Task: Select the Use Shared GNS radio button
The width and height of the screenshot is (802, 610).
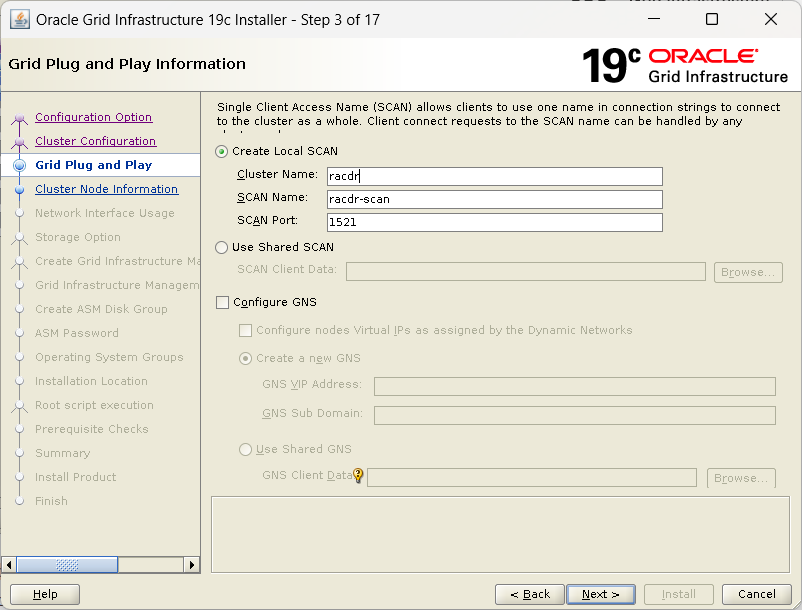Action: (x=246, y=449)
